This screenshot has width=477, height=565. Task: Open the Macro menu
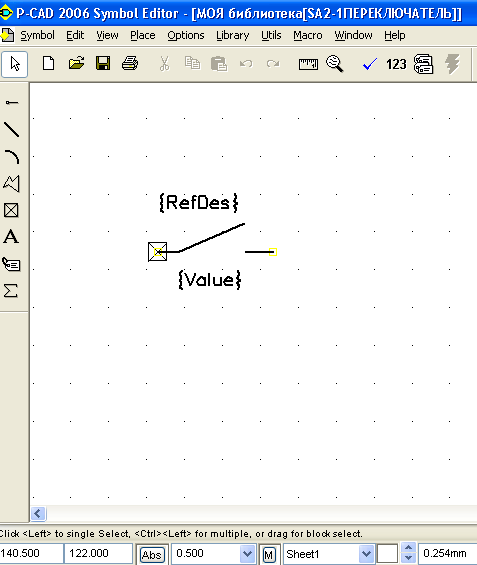[308, 35]
